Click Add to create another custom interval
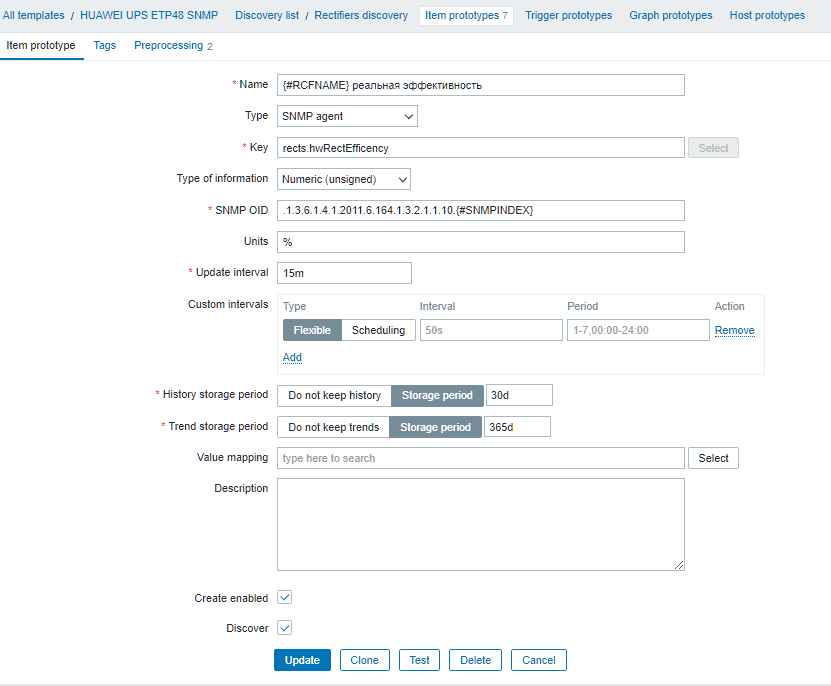The image size is (831, 686). pos(292,357)
